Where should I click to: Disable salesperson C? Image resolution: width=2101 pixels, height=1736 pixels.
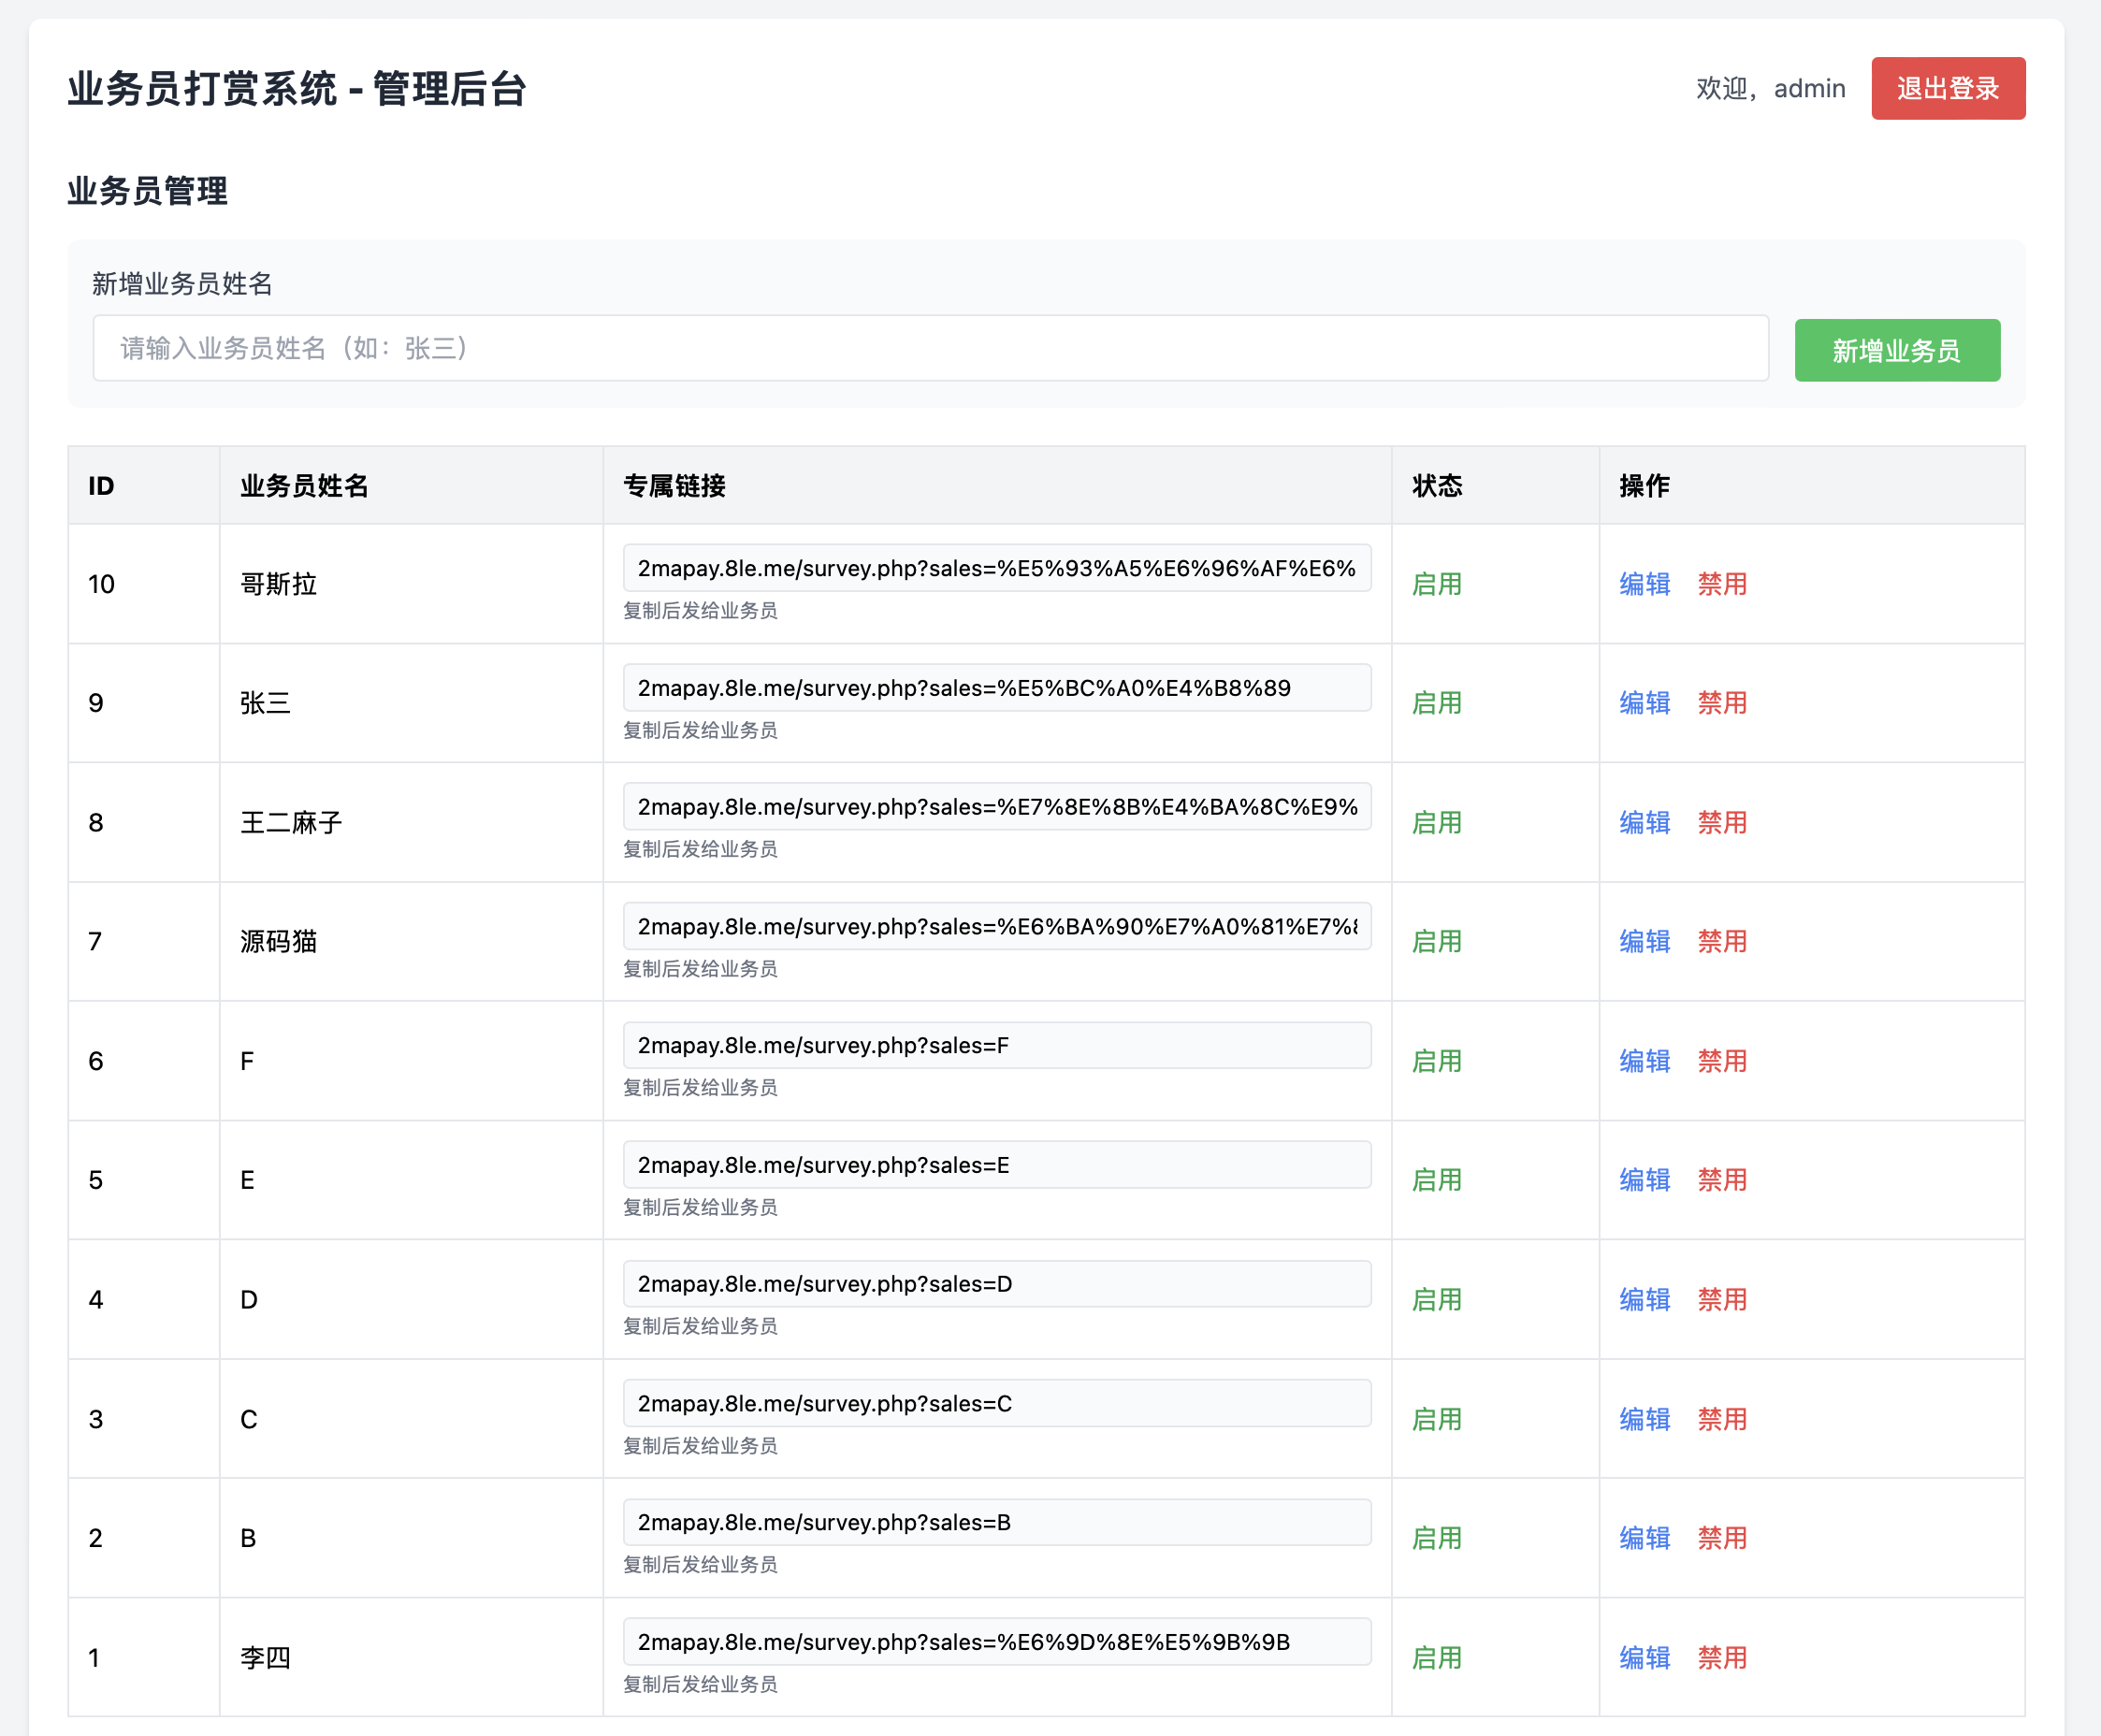pyautogui.click(x=1723, y=1418)
